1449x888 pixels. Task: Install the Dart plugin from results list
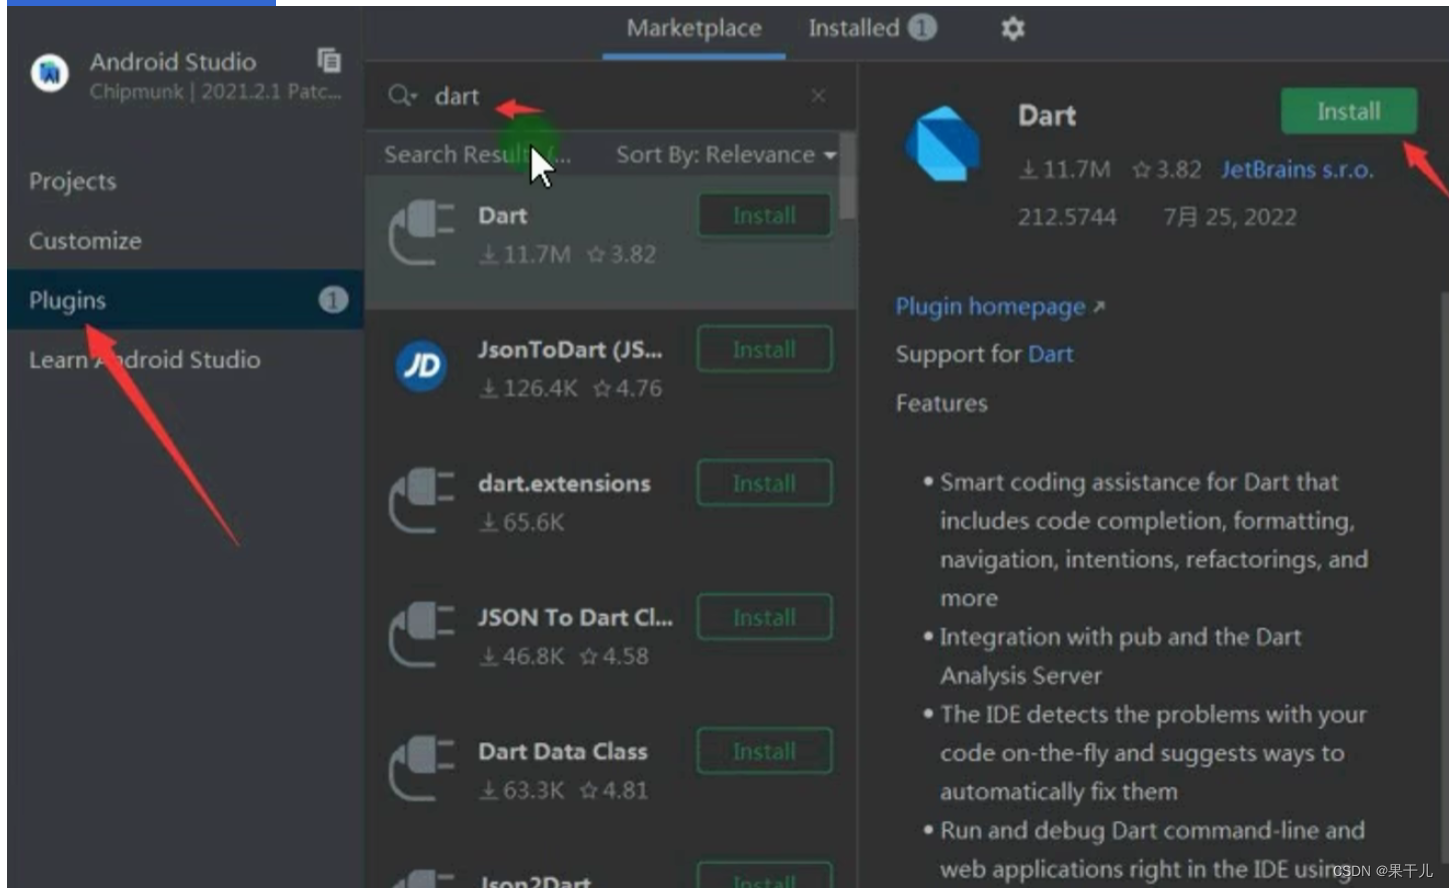(765, 215)
